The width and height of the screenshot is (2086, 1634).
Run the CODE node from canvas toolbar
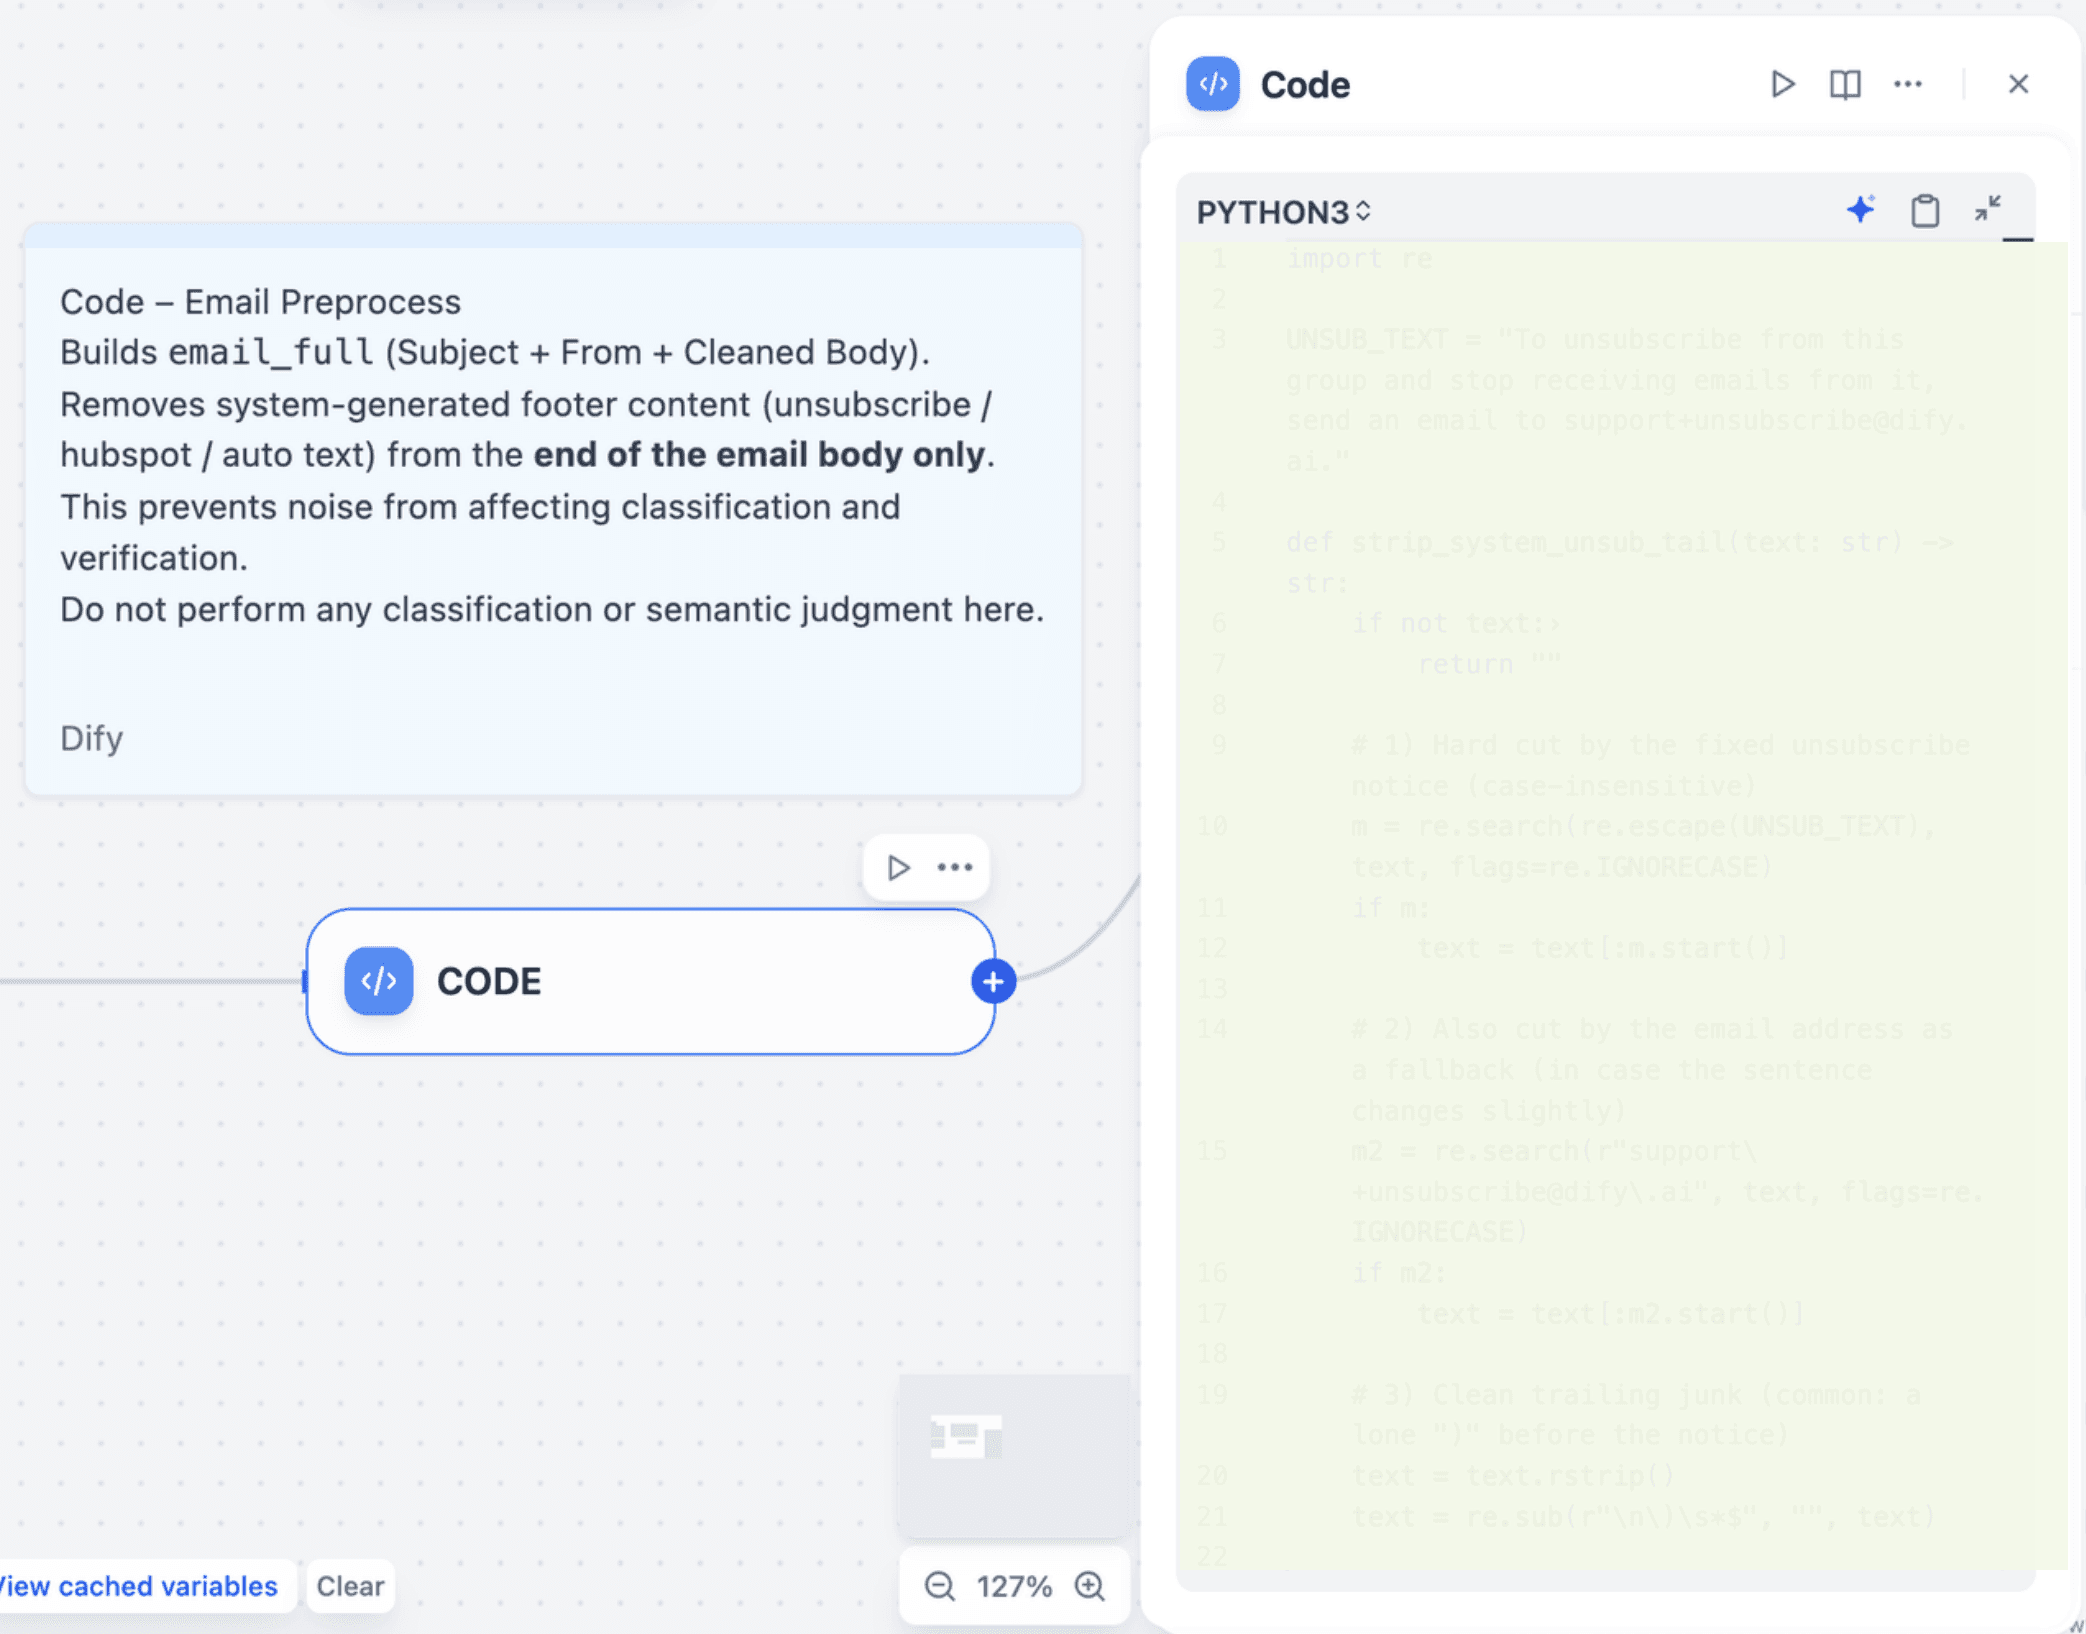pos(898,867)
